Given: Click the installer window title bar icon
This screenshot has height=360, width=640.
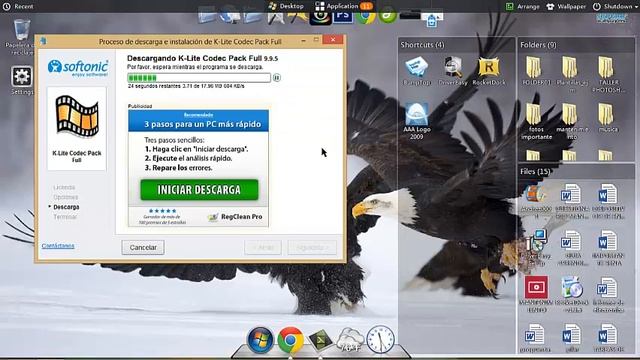Looking at the screenshot, I should tap(43, 41).
